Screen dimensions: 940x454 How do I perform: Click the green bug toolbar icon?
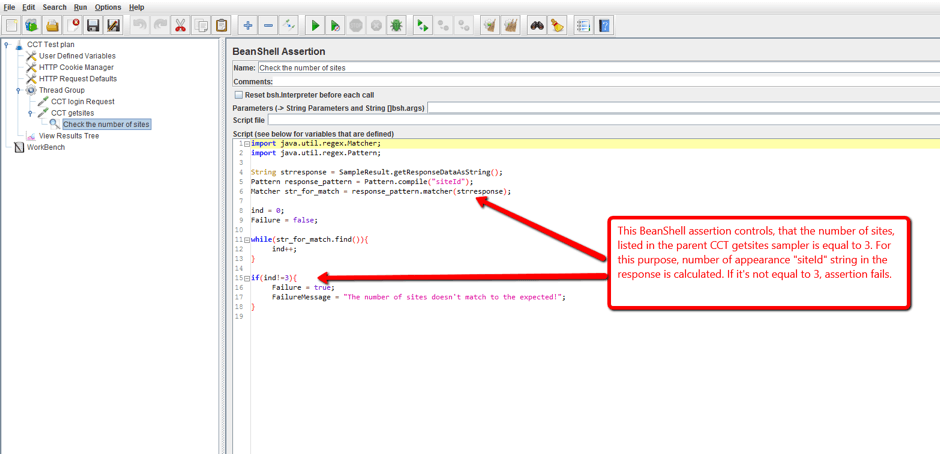(396, 26)
